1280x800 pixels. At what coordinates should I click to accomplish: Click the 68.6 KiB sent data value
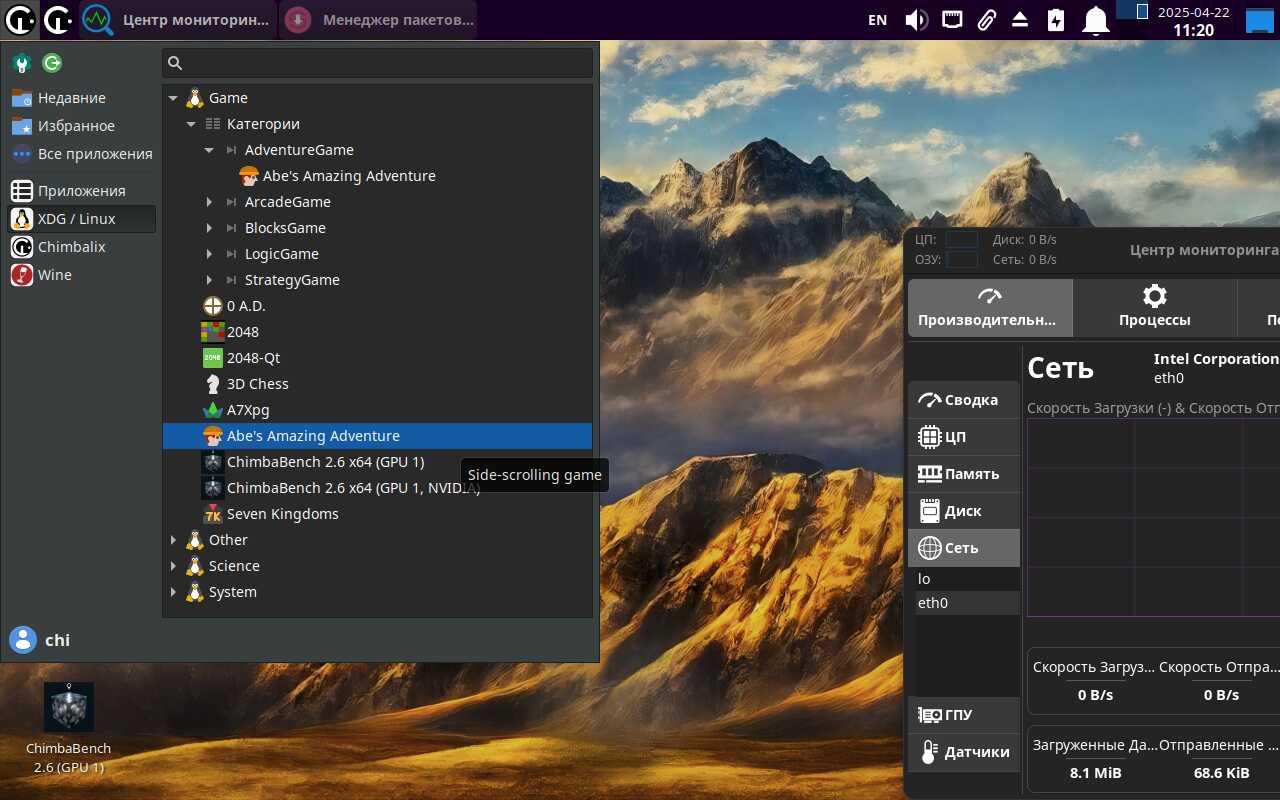[x=1221, y=773]
